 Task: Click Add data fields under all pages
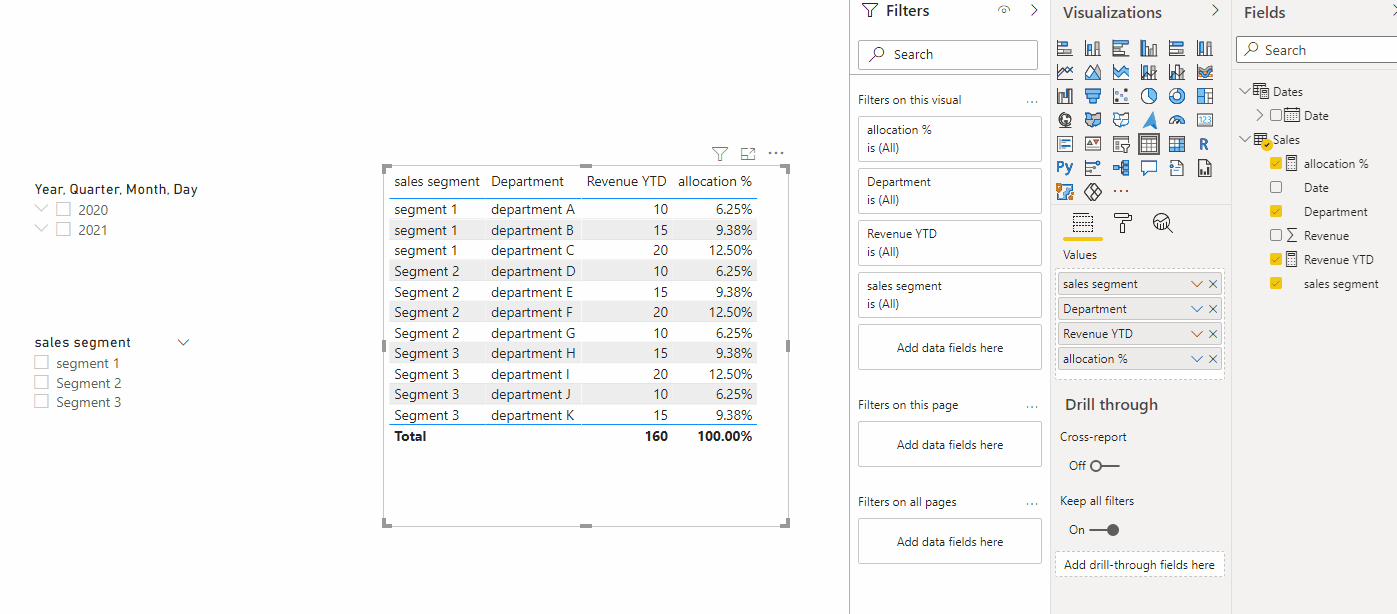click(950, 542)
